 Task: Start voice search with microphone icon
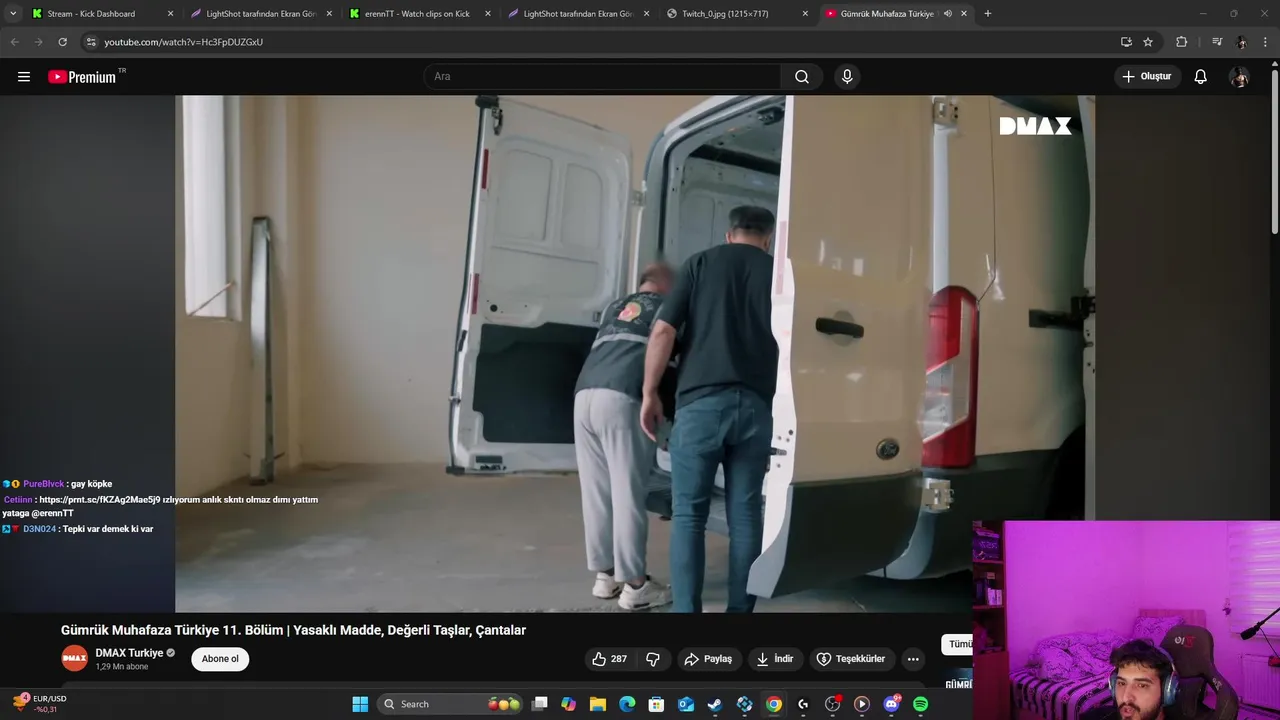[847, 77]
